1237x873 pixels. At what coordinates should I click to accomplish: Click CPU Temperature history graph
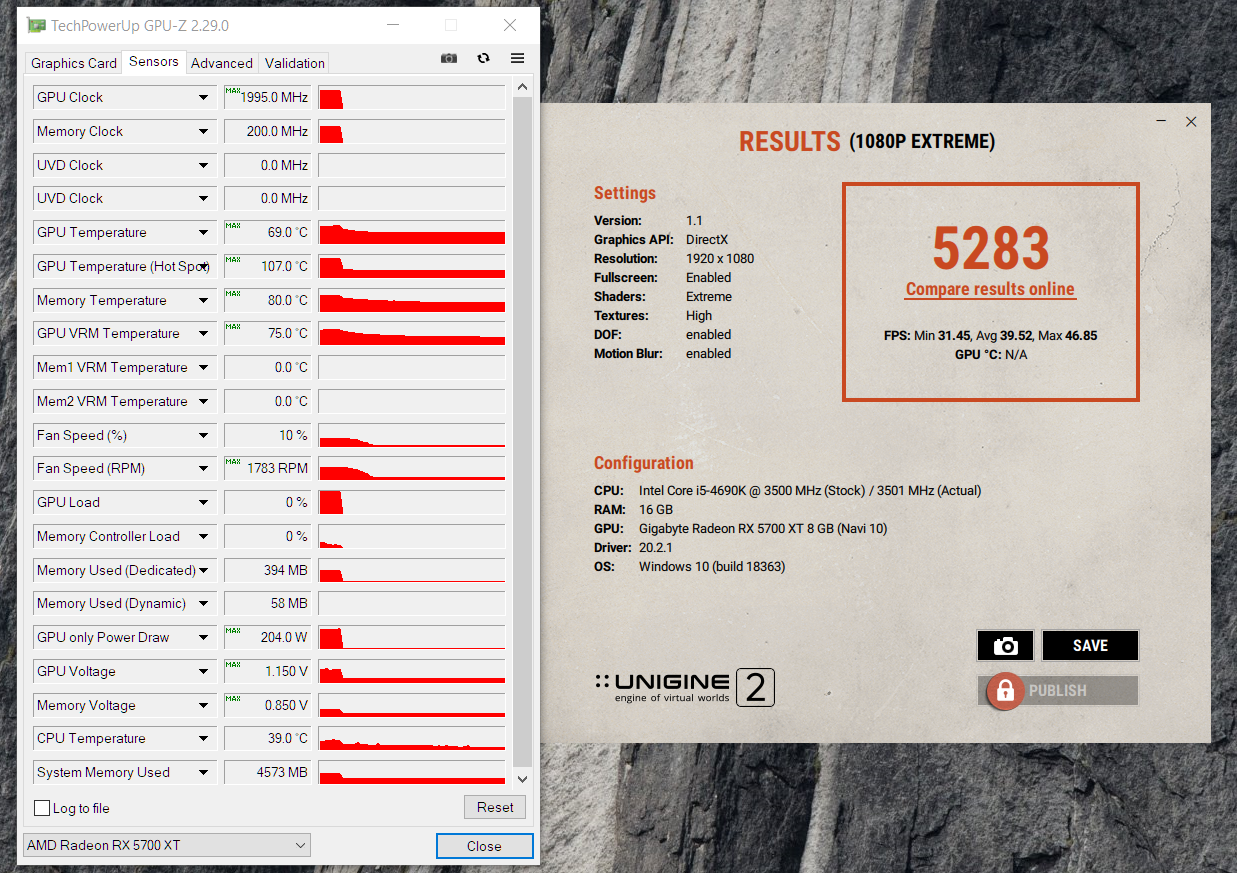(x=412, y=738)
